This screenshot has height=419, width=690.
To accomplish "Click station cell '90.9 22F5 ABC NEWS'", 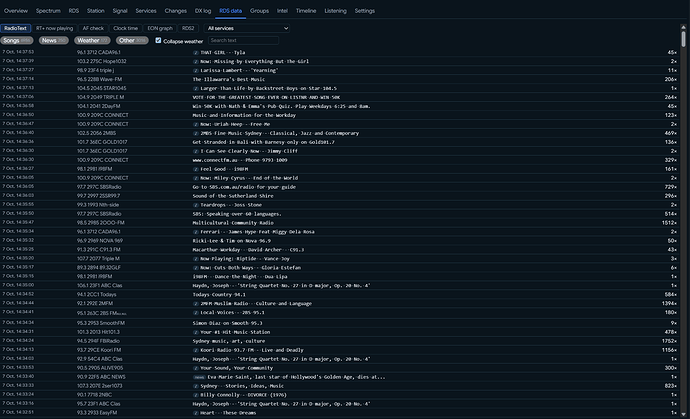I will [x=101, y=377].
